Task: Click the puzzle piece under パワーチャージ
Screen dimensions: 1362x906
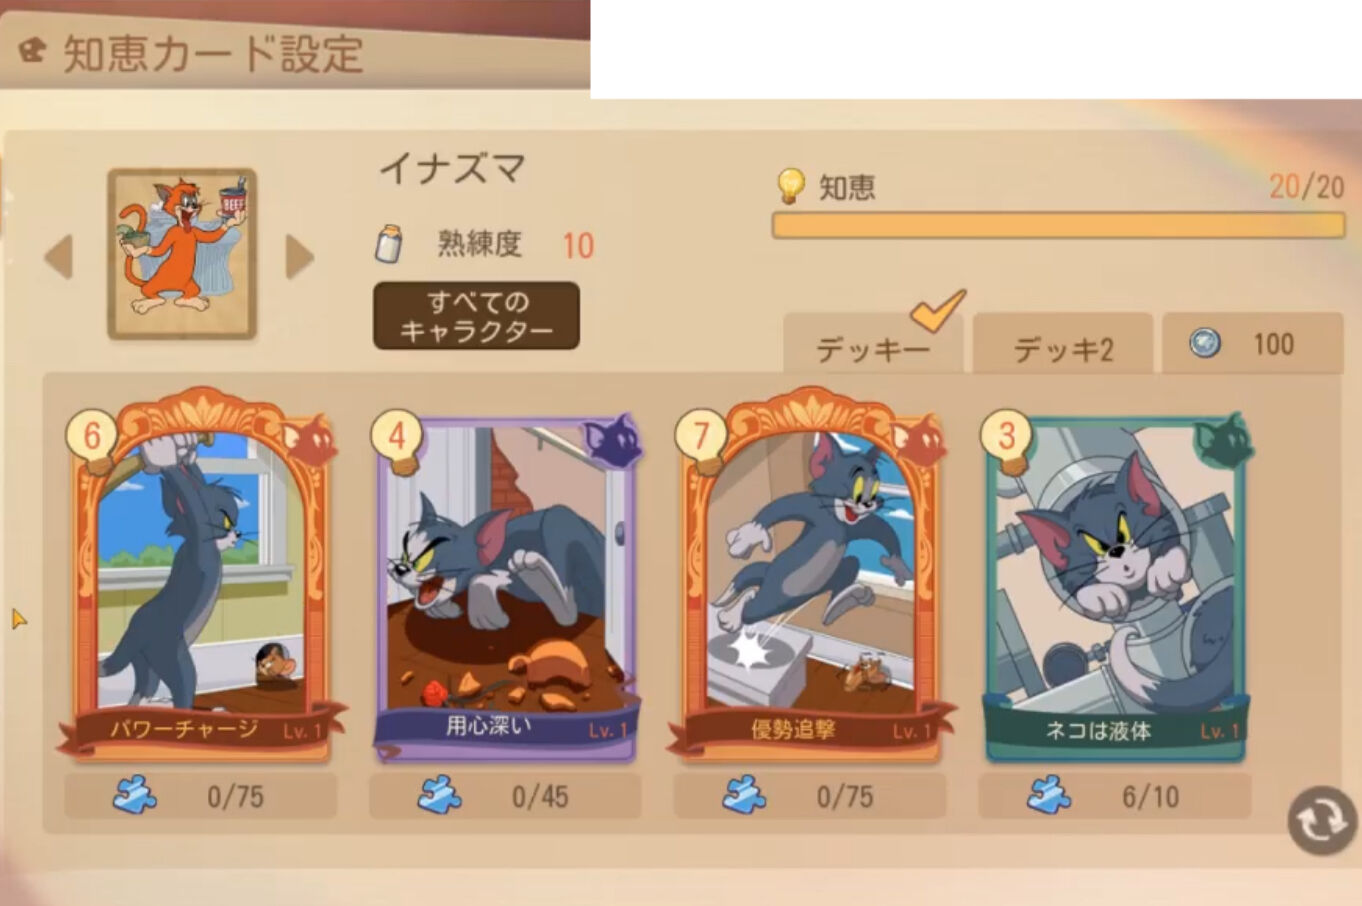Action: [135, 796]
